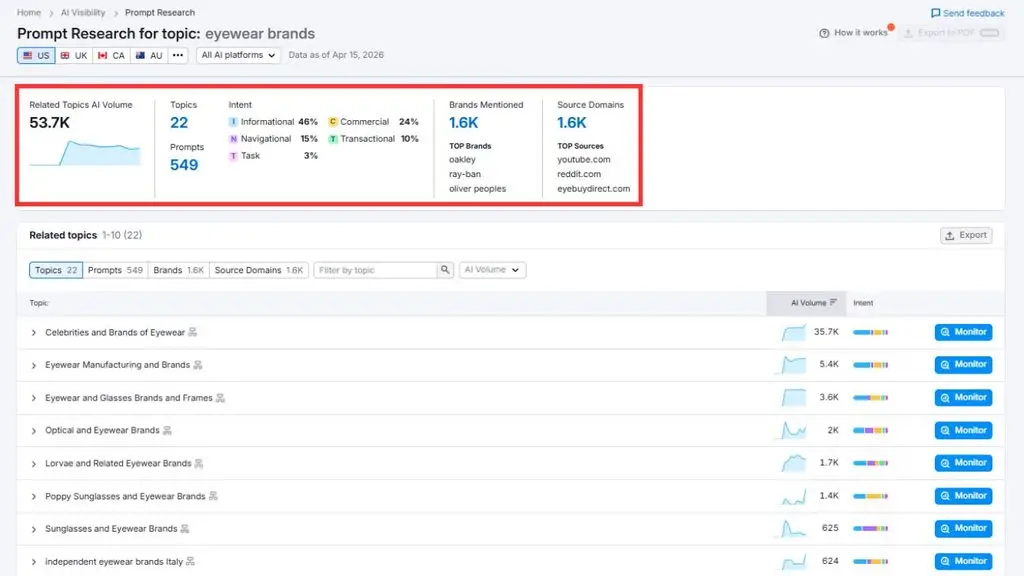Switch to AU country tab
The height and width of the screenshot is (576, 1024).
click(149, 56)
